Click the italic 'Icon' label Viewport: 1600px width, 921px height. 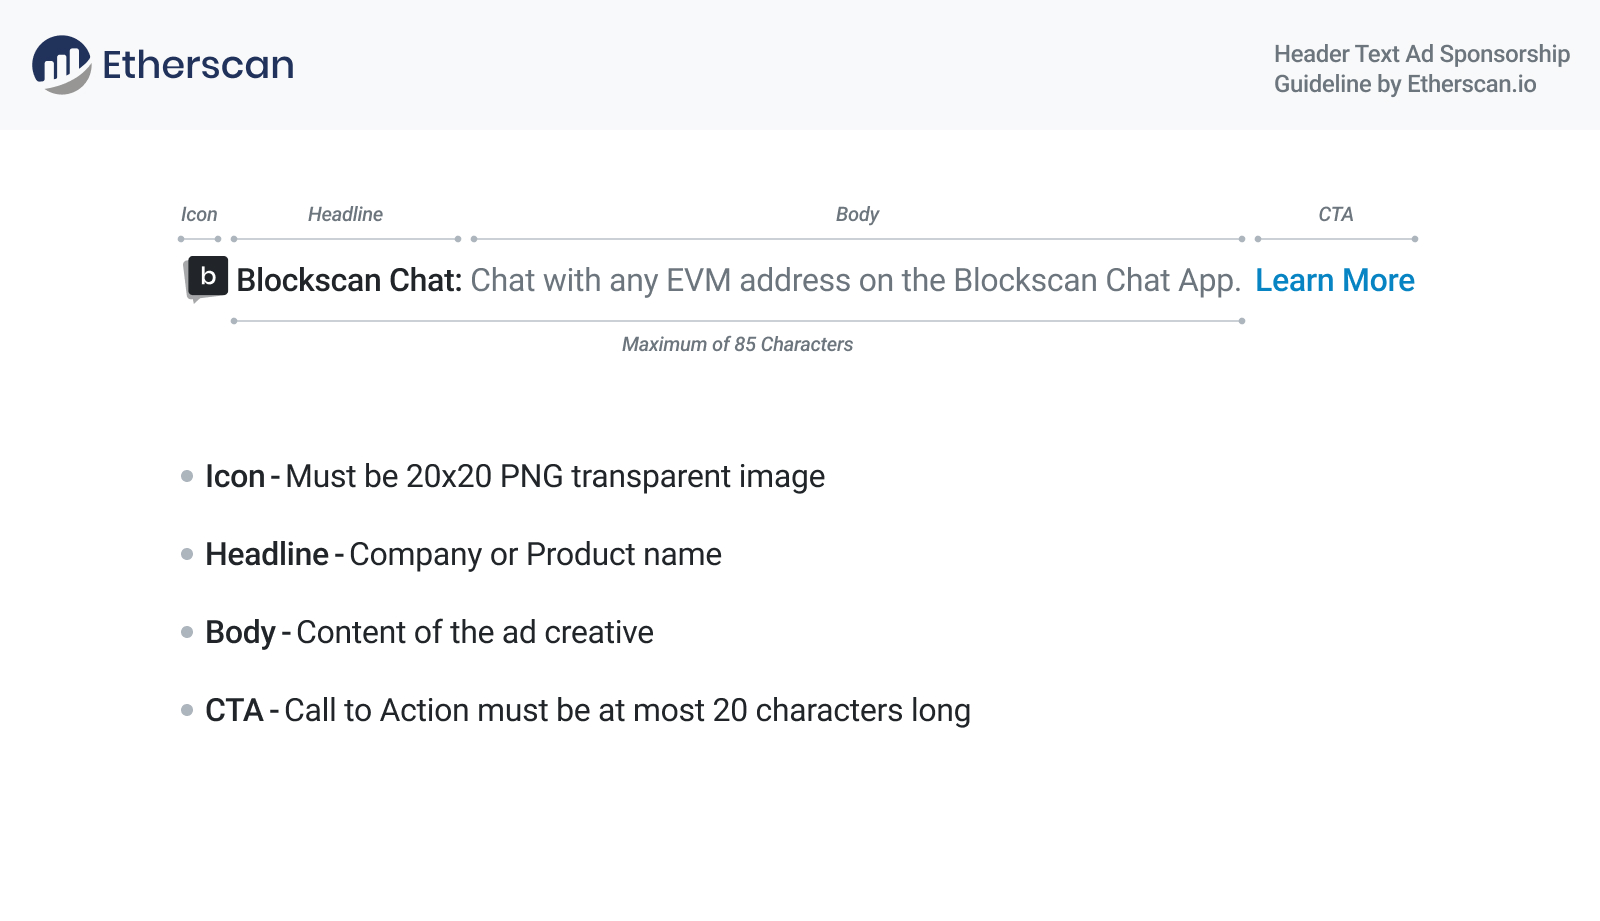199,215
